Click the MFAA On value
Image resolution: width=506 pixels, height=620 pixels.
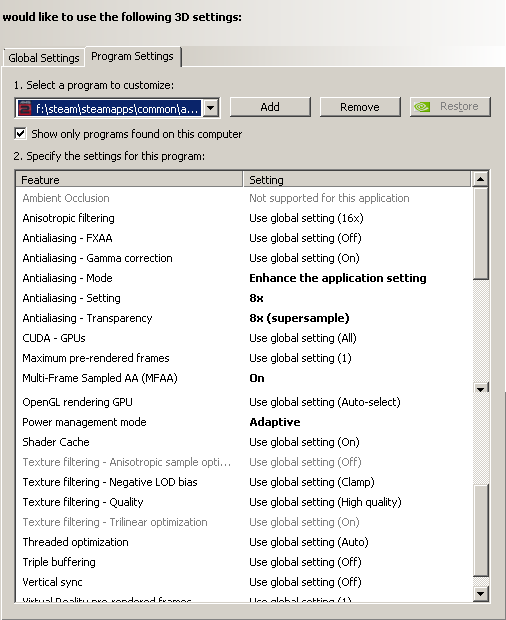point(257,378)
